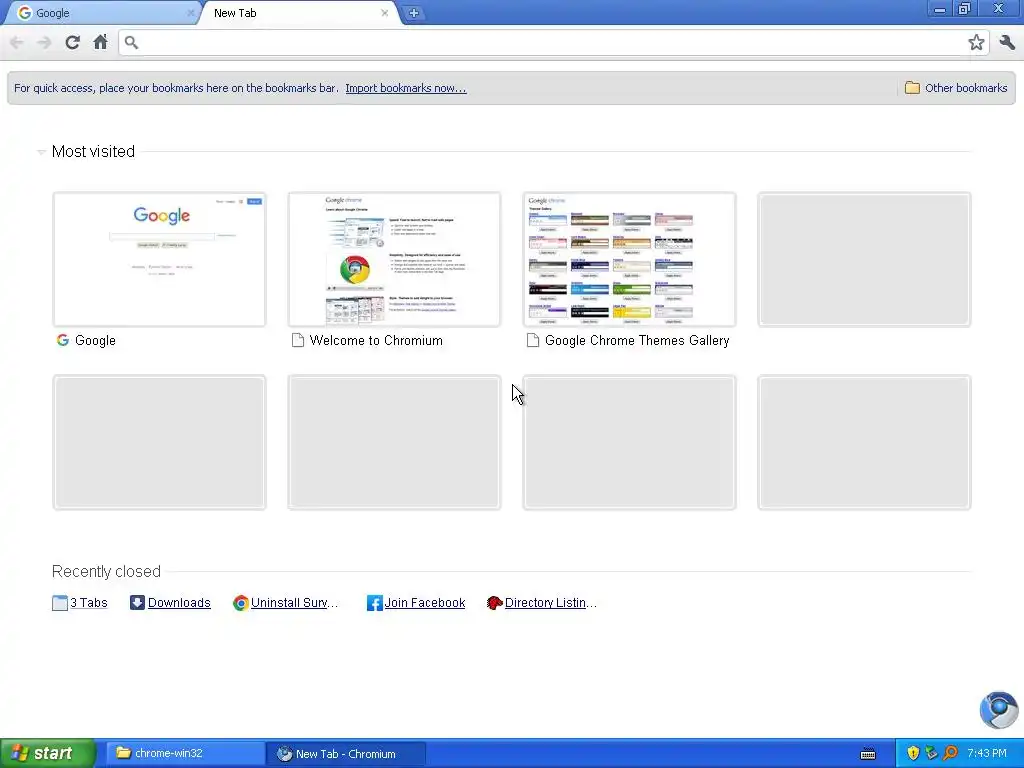1024x768 pixels.
Task: Reopen the 3 Tabs recently closed
Action: (x=80, y=603)
